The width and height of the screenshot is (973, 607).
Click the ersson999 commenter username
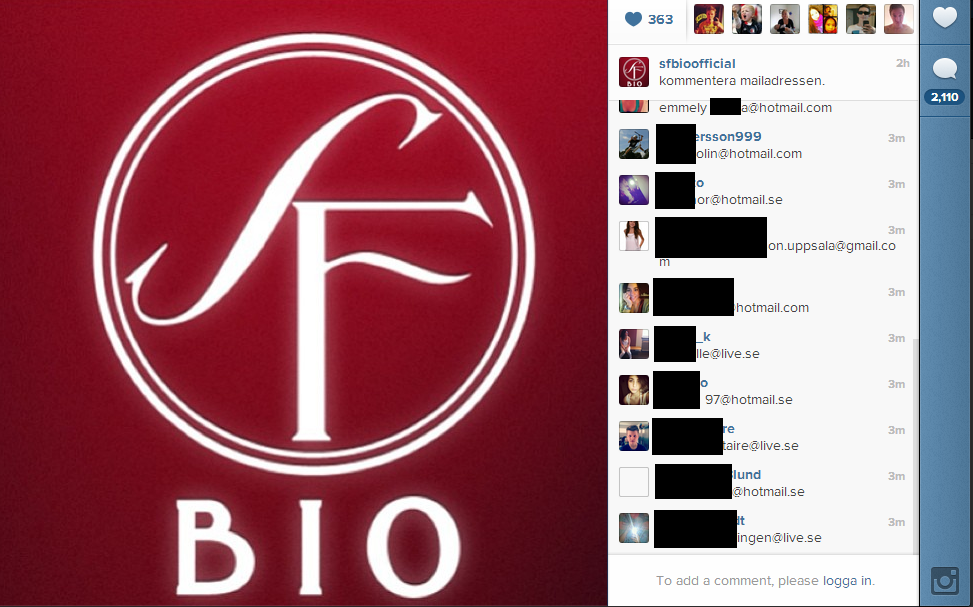tap(729, 137)
